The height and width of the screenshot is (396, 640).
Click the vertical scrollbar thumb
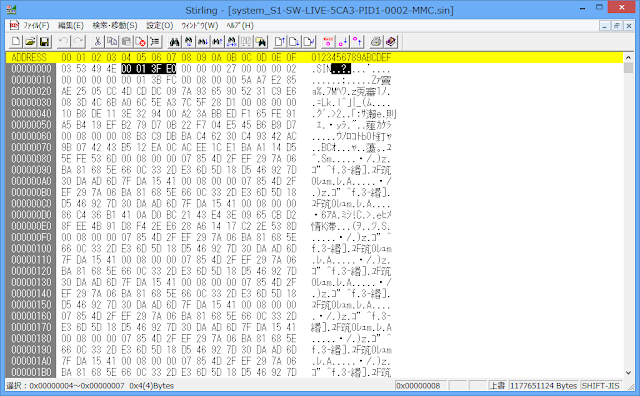629,68
